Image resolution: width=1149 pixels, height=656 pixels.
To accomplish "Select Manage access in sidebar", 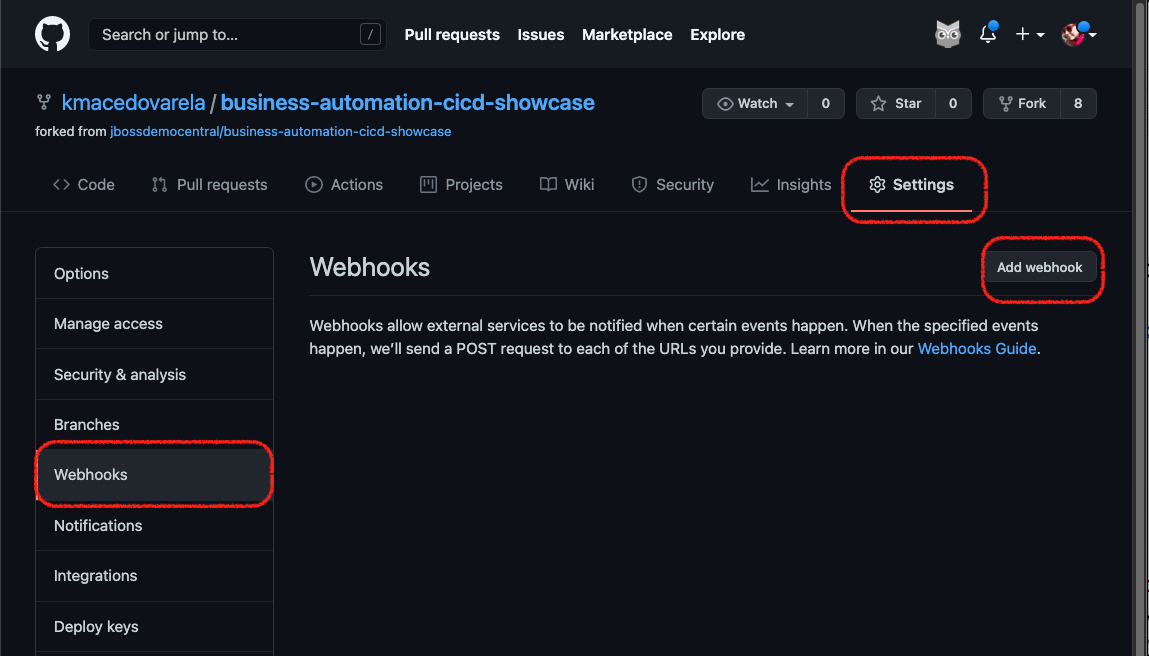I will pos(155,323).
